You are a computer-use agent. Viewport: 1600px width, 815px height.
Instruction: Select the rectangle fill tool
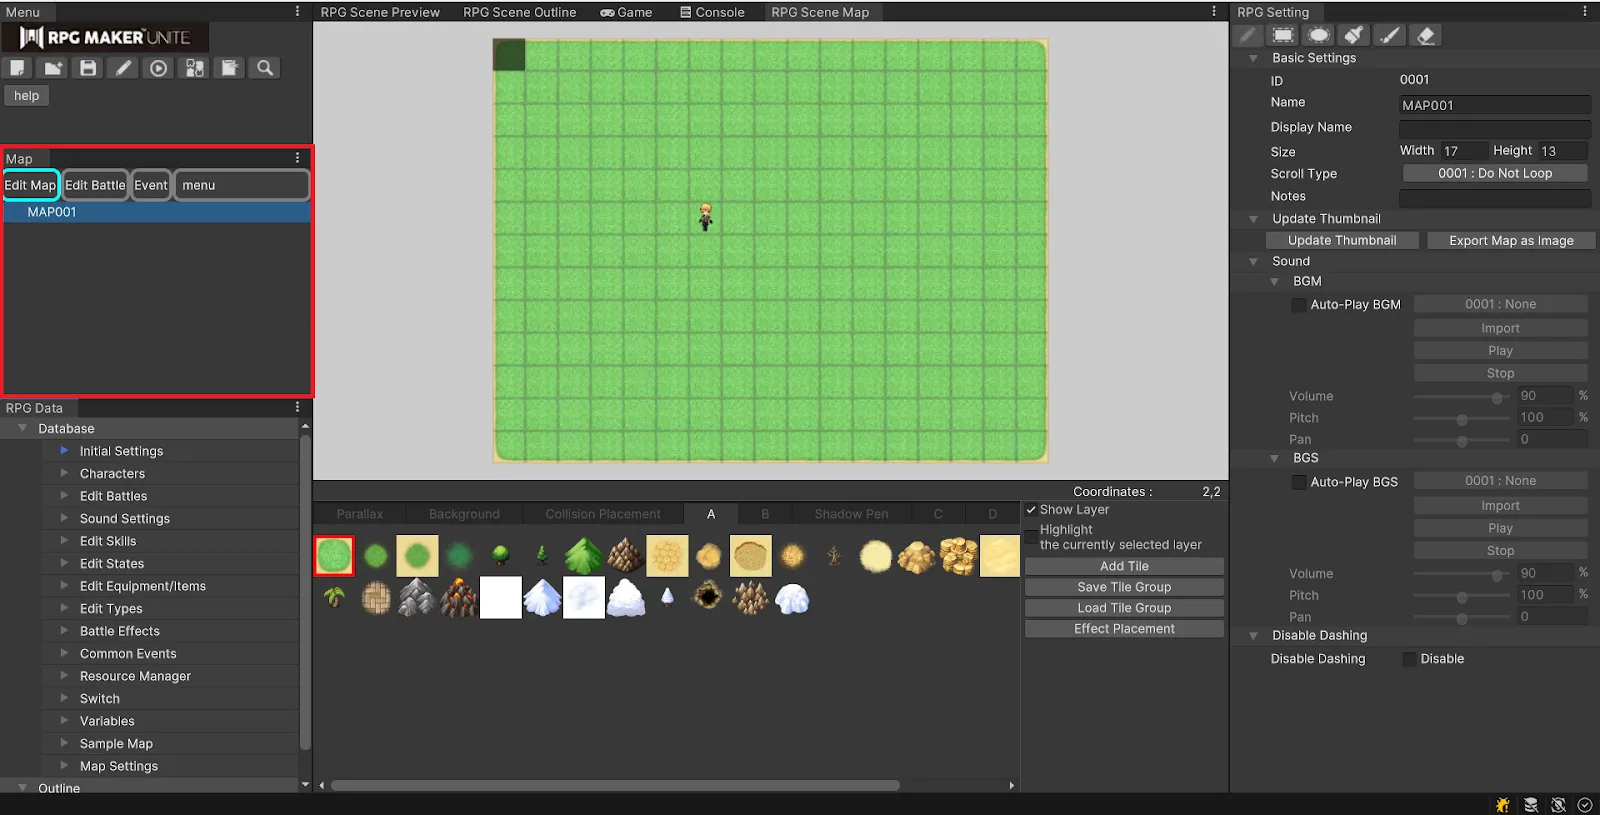[1283, 36]
